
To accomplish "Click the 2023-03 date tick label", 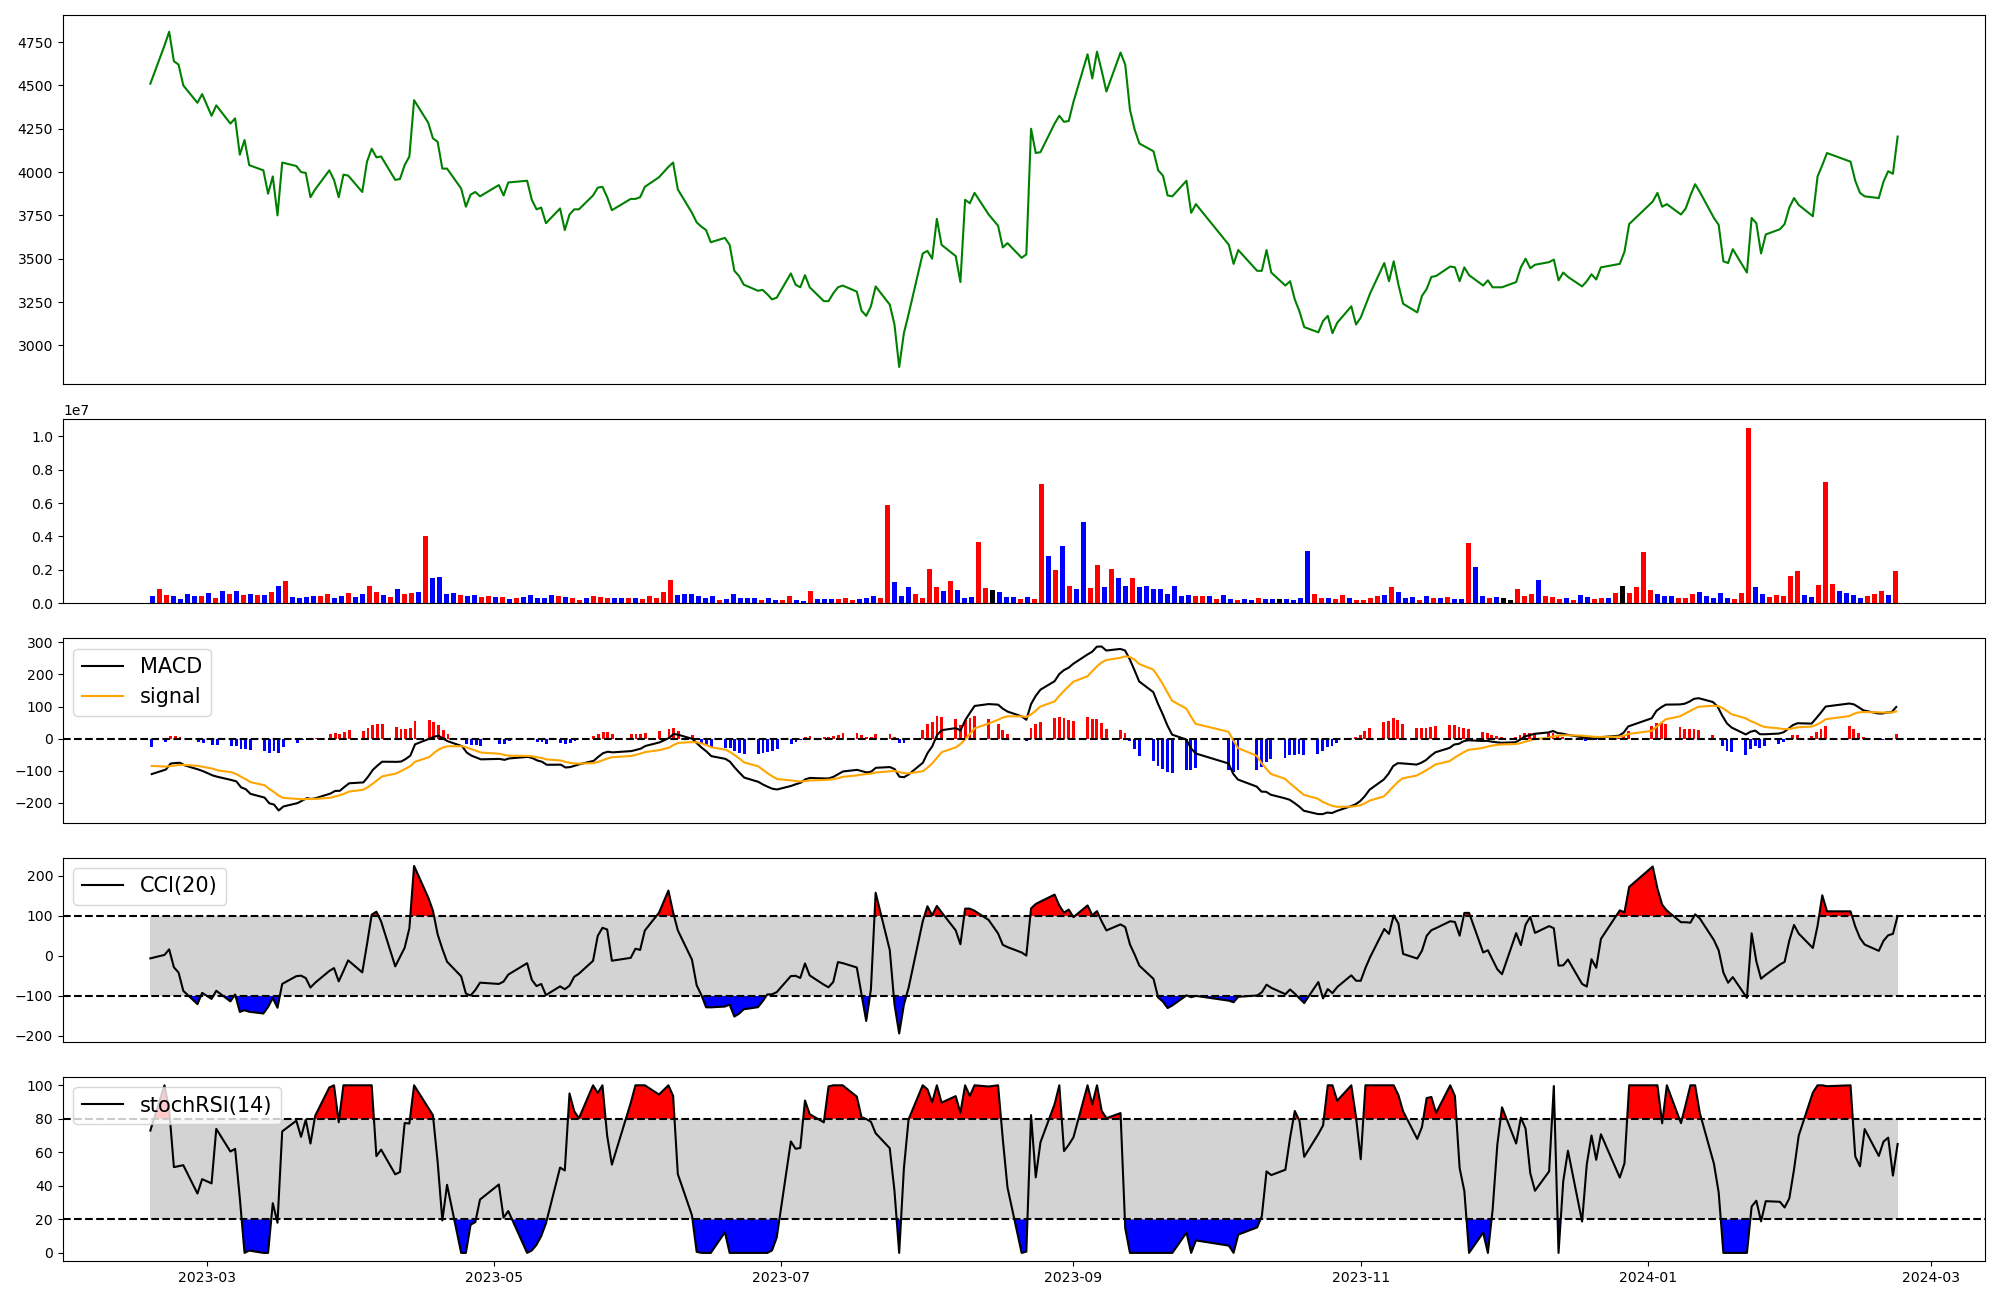I will [207, 1277].
